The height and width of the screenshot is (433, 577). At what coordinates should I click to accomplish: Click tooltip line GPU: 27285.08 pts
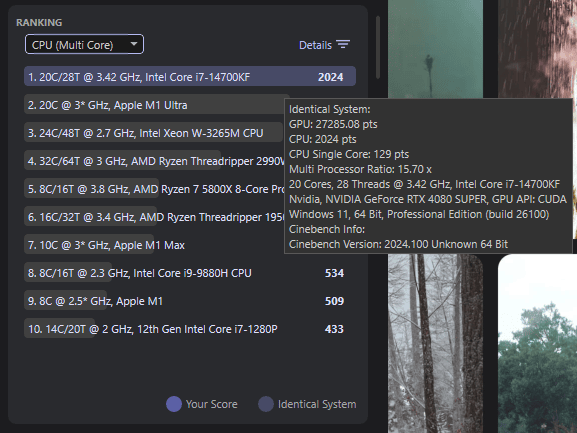pyautogui.click(x=333, y=124)
